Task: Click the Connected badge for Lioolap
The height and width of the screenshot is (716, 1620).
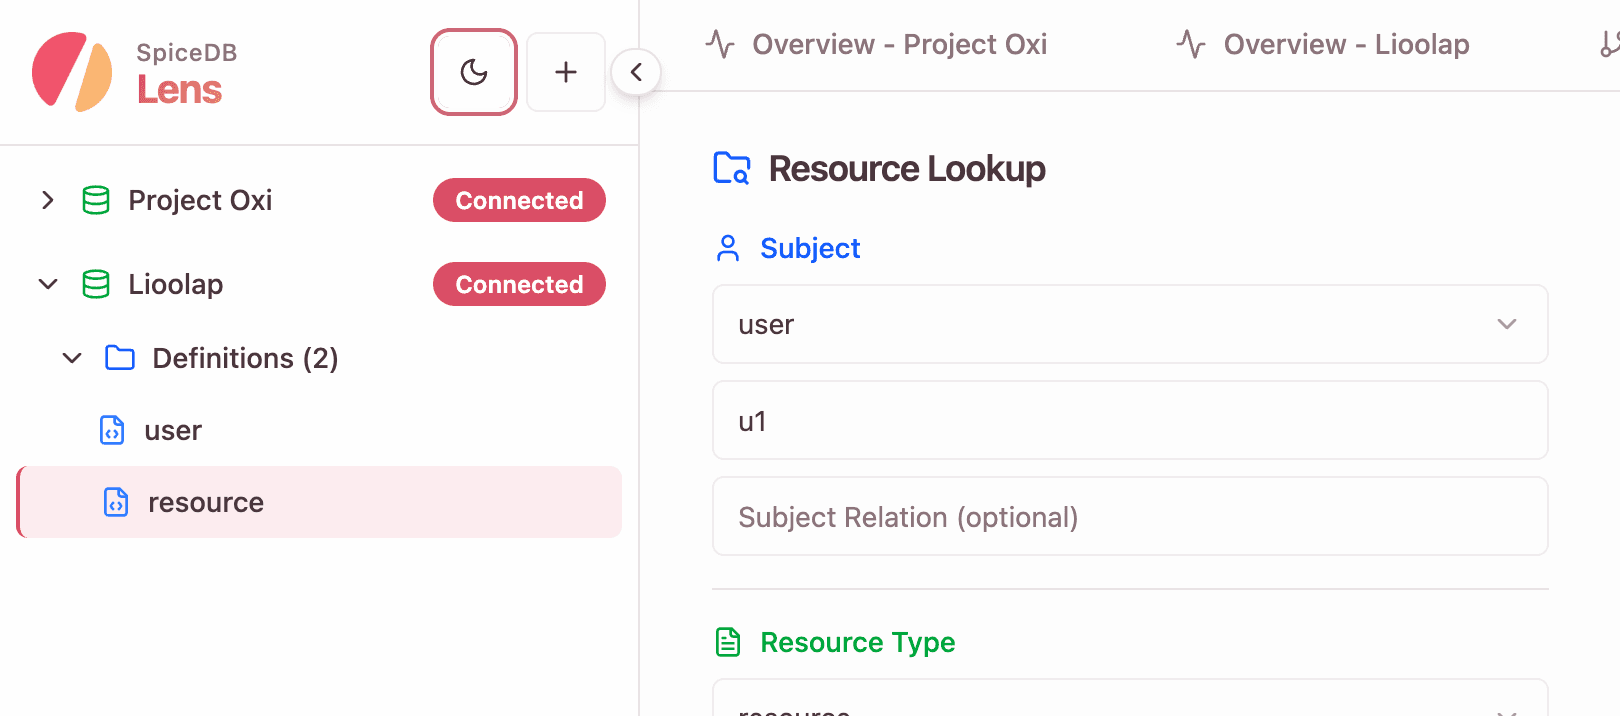Action: coord(519,285)
